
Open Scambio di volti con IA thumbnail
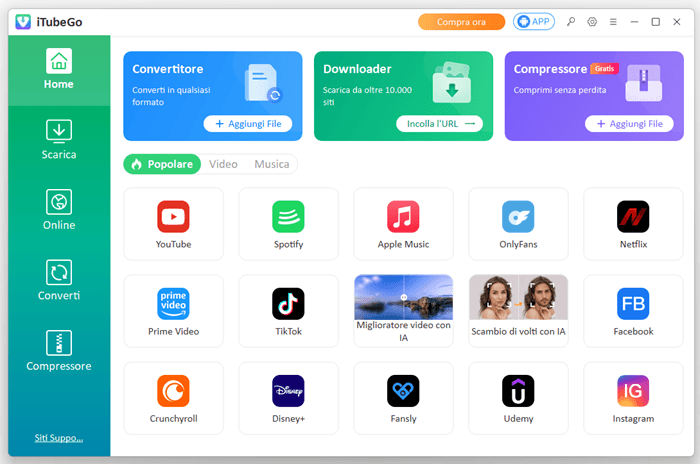(x=518, y=297)
